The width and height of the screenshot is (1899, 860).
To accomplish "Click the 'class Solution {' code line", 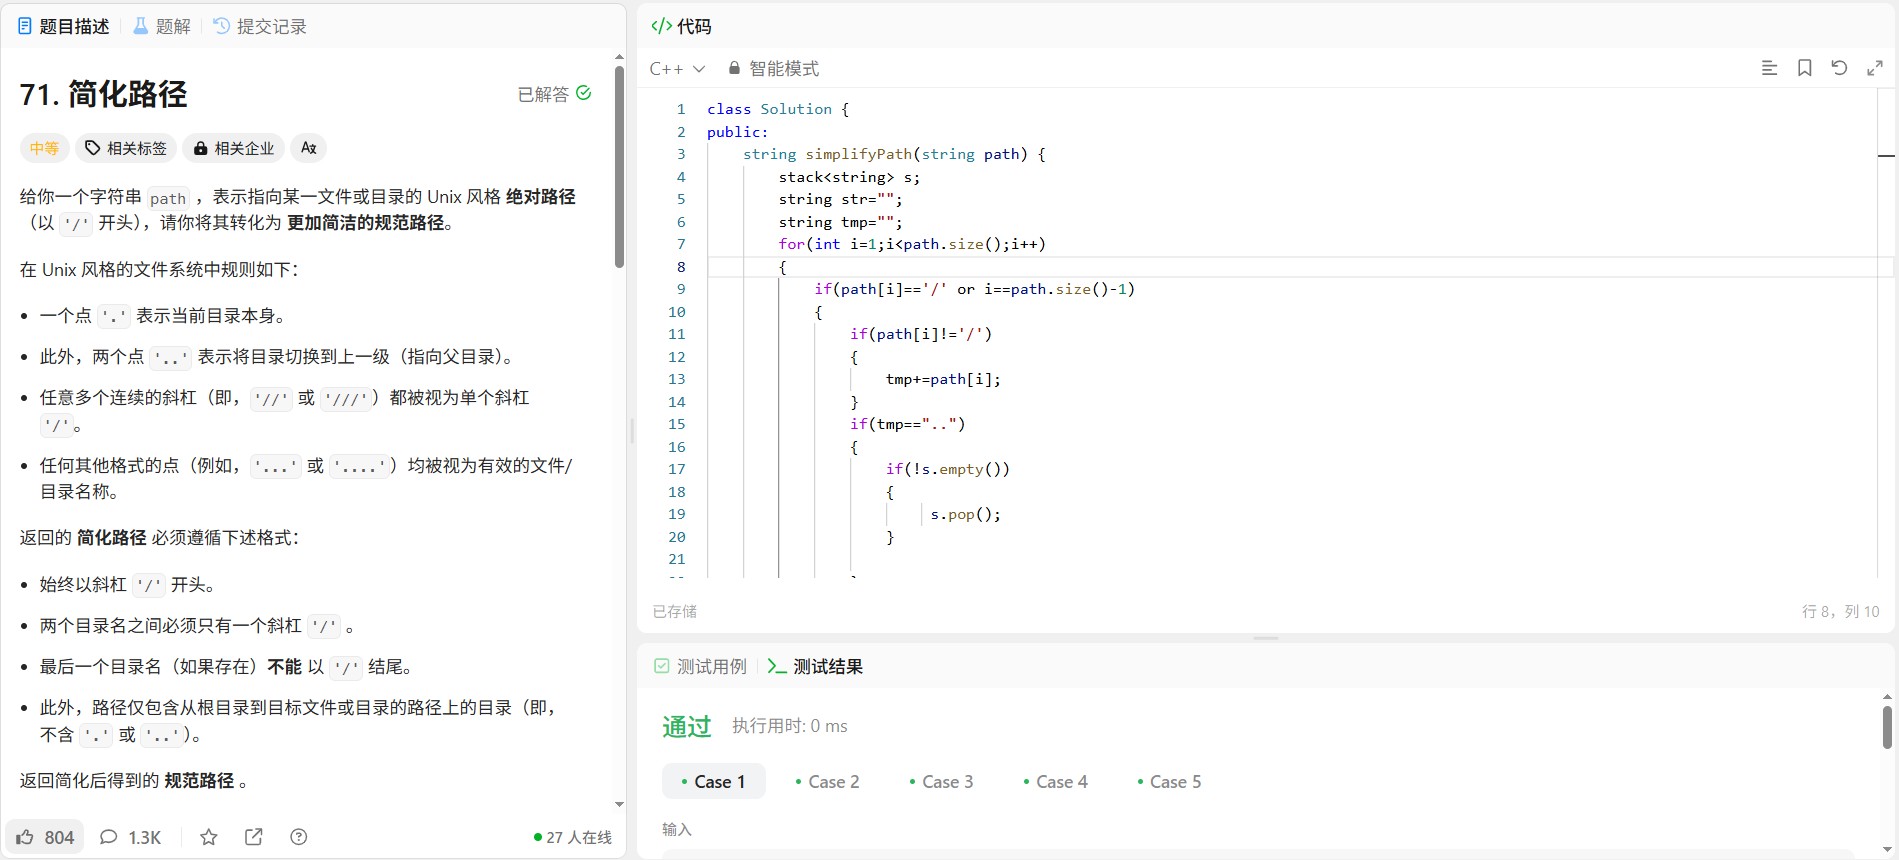I will [x=778, y=109].
